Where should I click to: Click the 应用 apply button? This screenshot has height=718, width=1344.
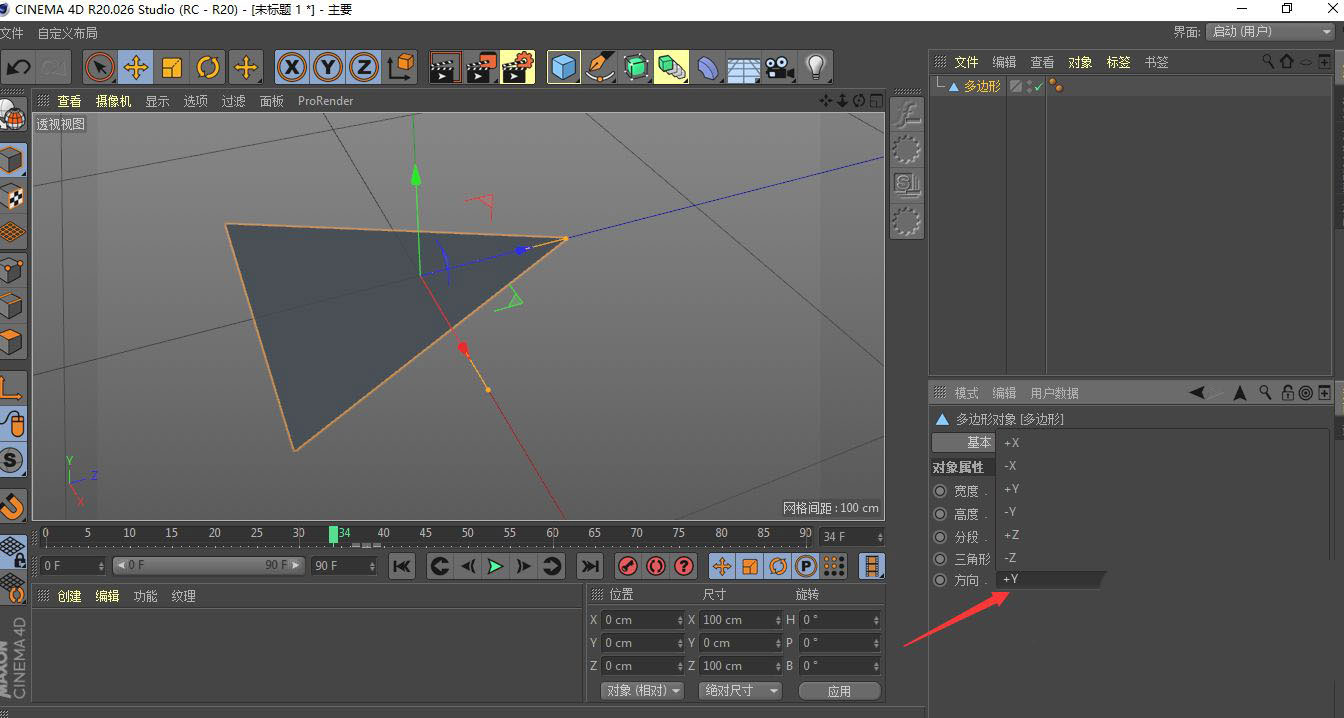[x=839, y=691]
